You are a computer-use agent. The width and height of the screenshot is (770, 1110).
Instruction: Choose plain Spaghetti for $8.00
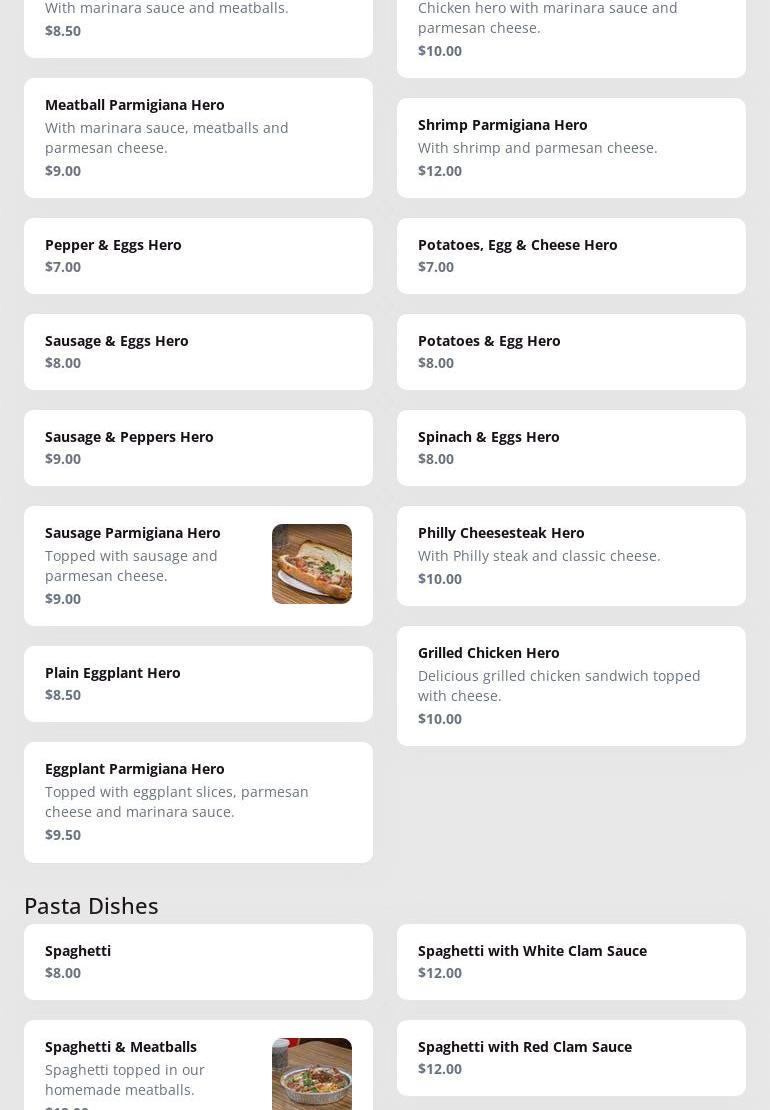tap(198, 962)
